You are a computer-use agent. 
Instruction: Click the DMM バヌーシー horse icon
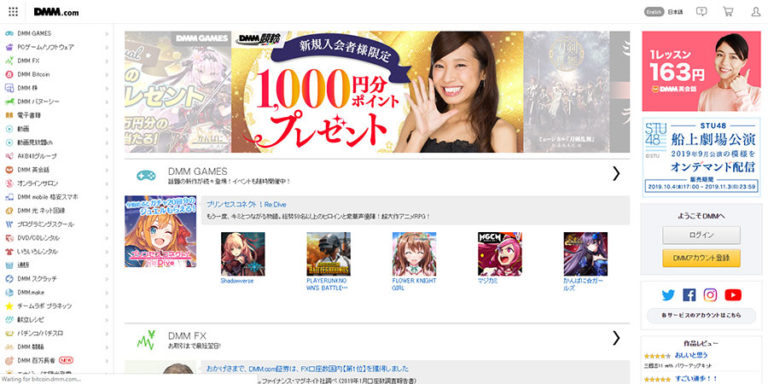point(9,101)
